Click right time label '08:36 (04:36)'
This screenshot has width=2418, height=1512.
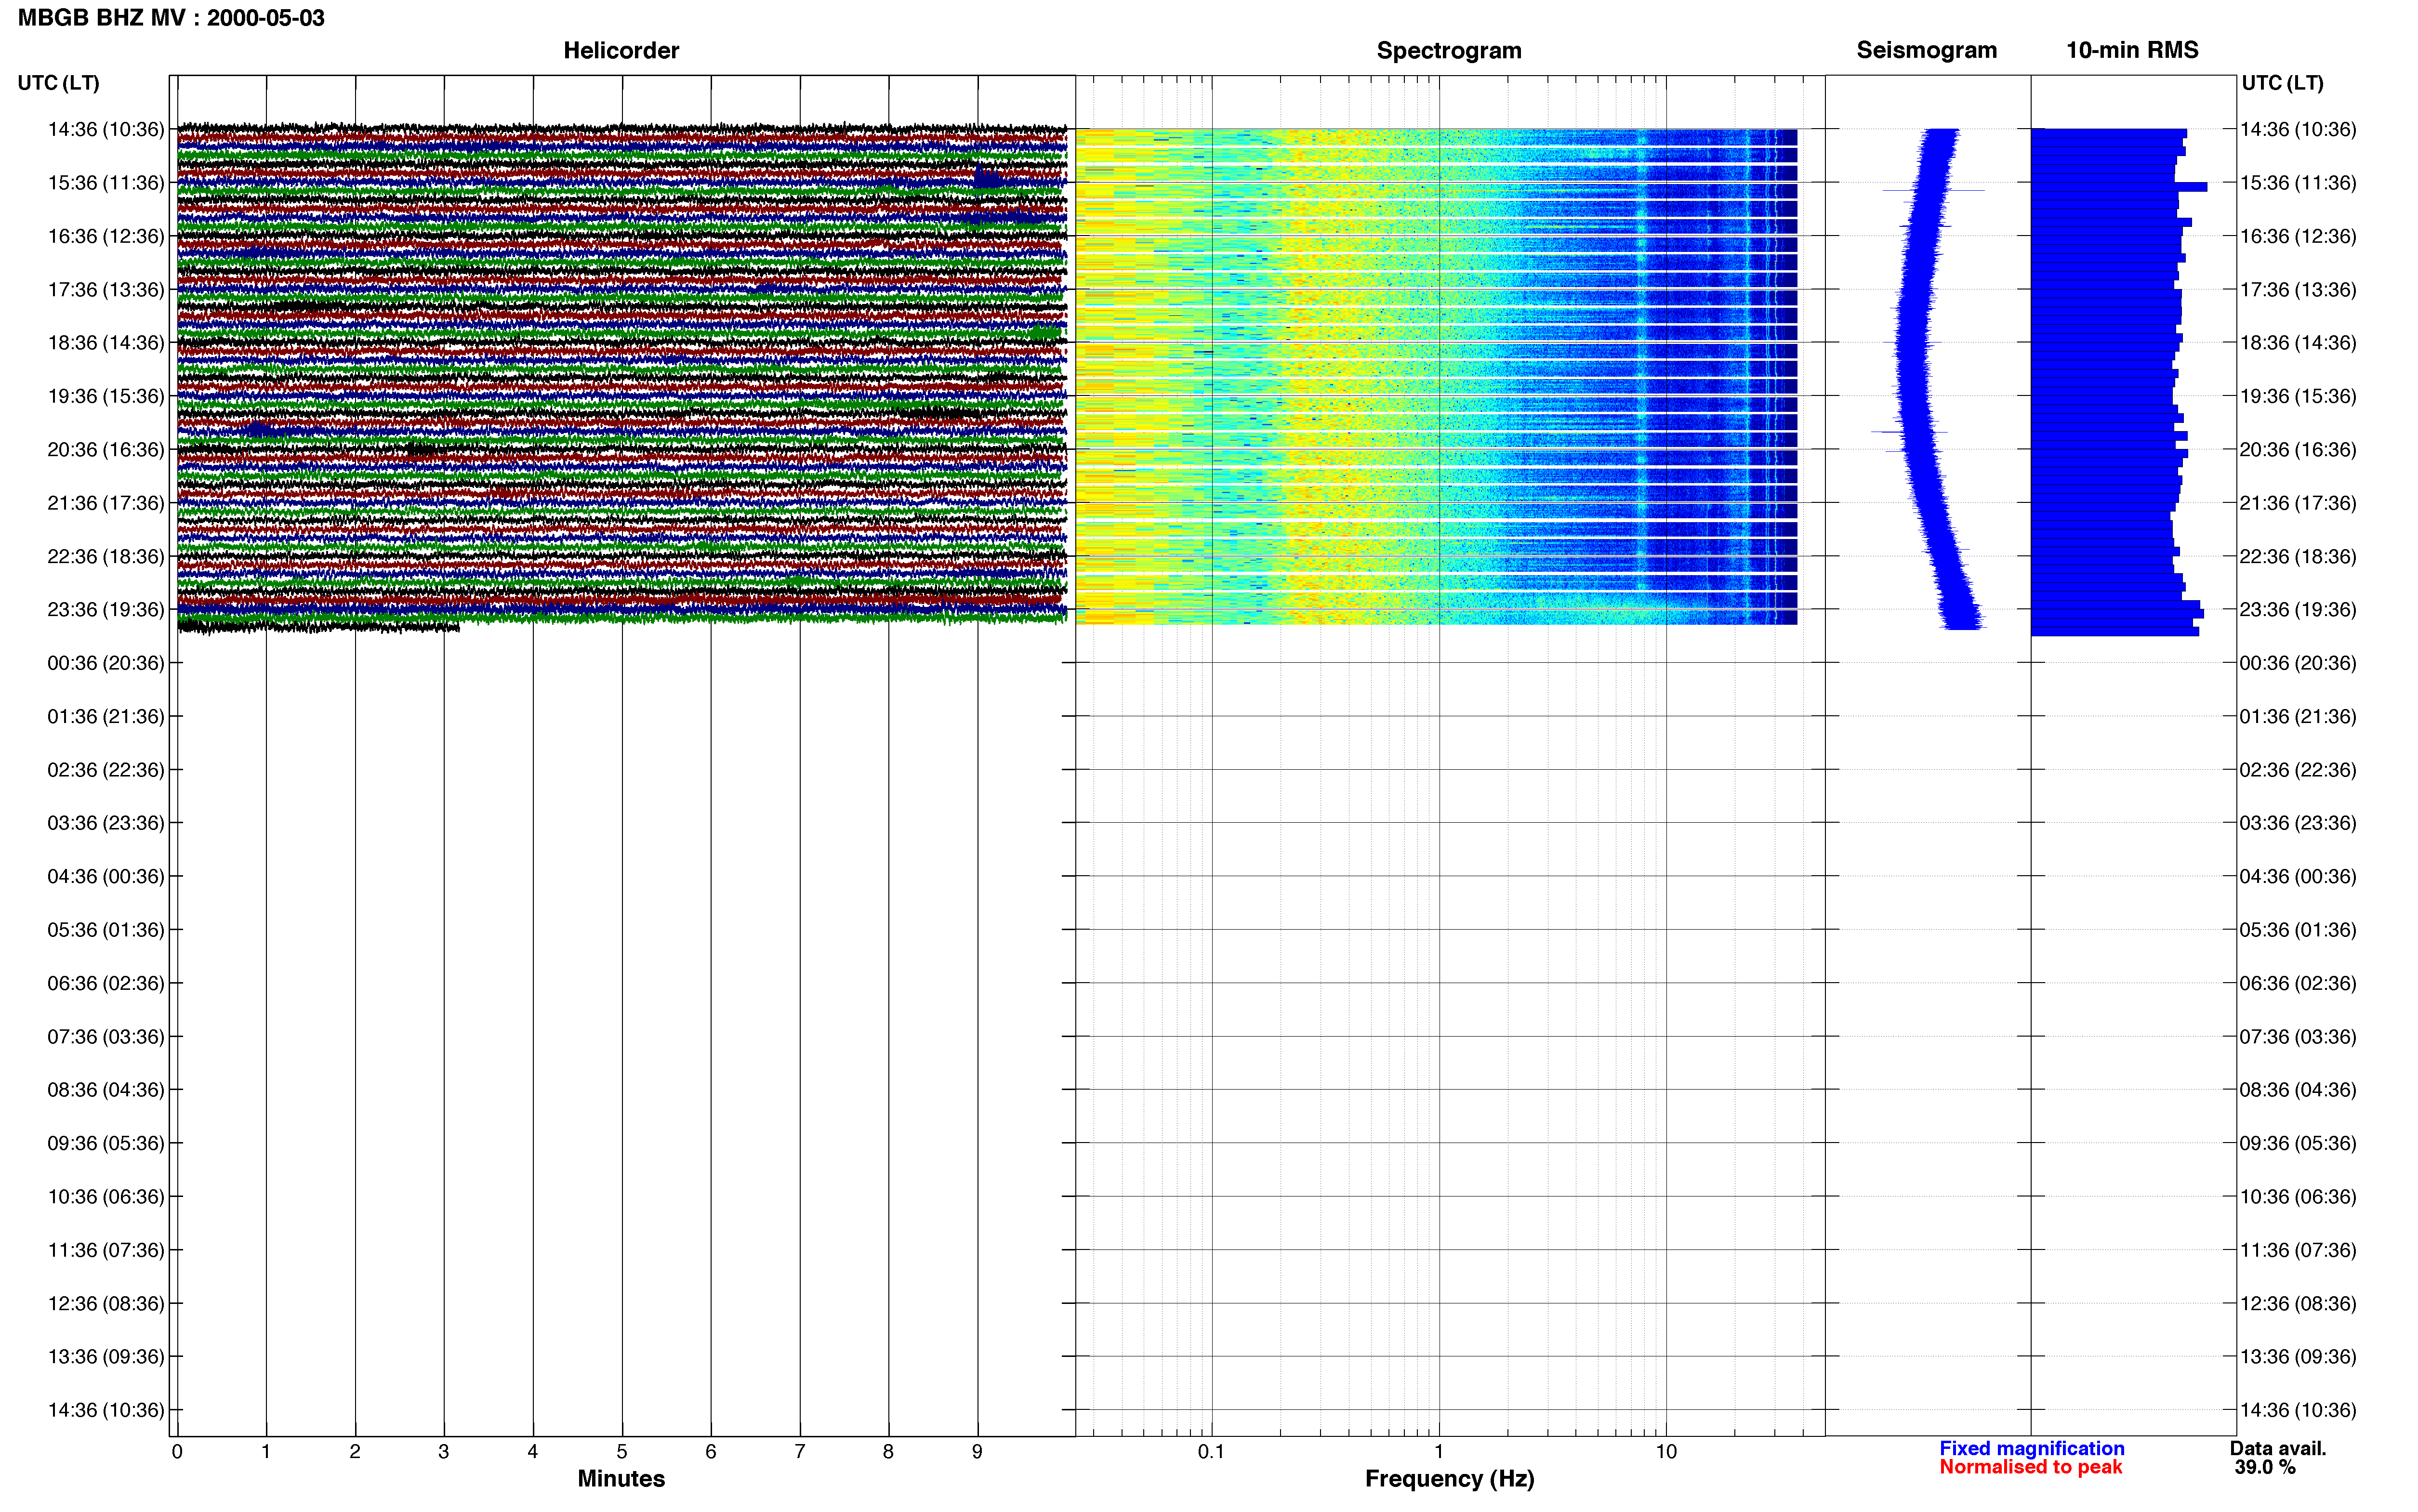coord(2298,1090)
